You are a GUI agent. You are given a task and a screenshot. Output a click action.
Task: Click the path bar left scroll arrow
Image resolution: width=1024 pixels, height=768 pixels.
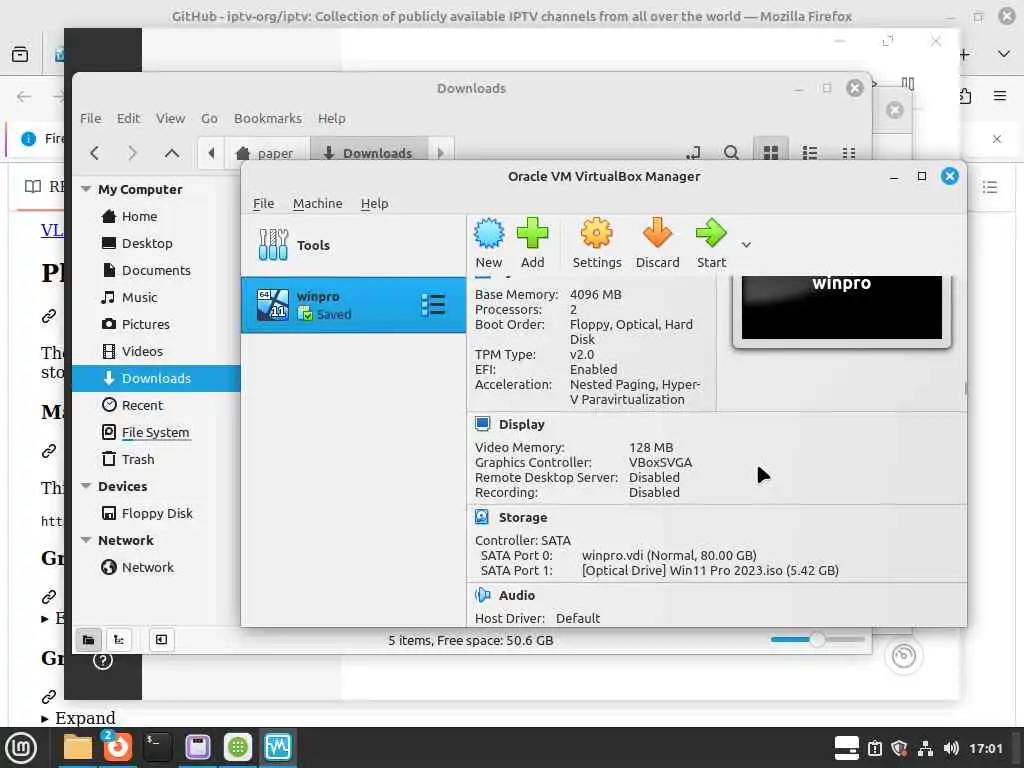211,153
